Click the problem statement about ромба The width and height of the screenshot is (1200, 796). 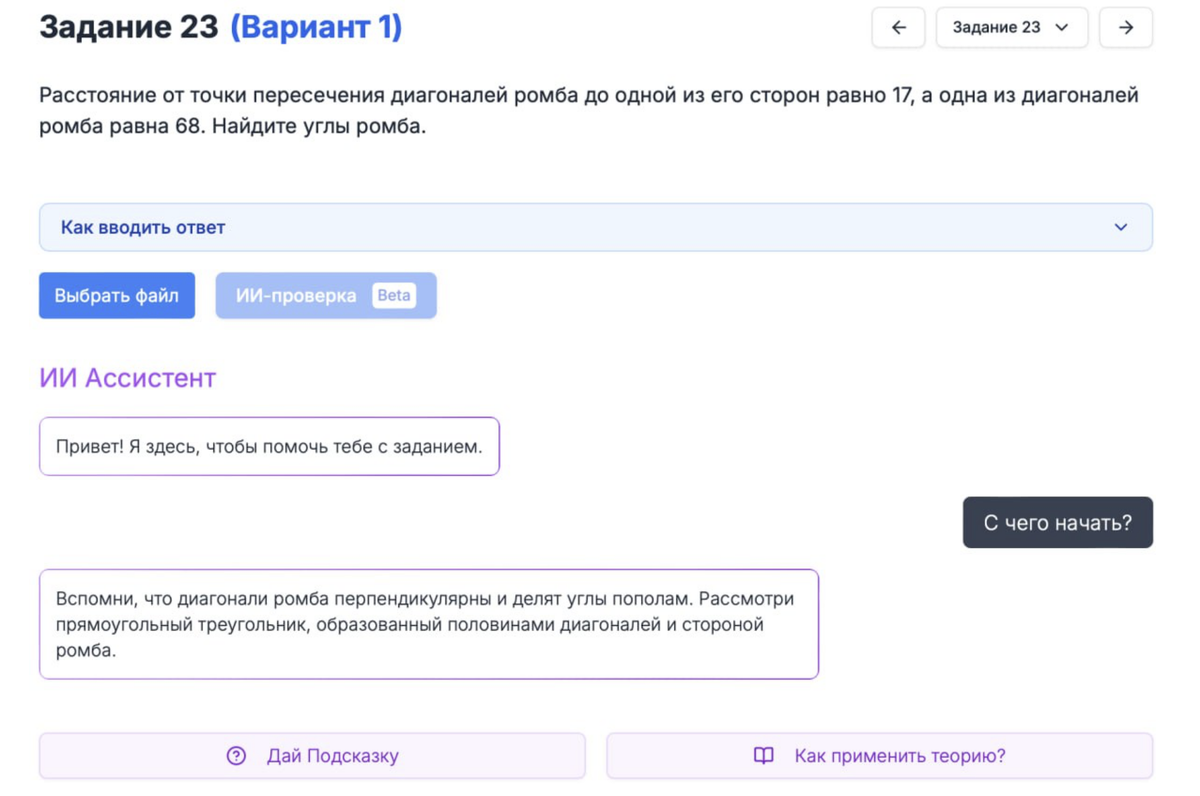point(589,111)
